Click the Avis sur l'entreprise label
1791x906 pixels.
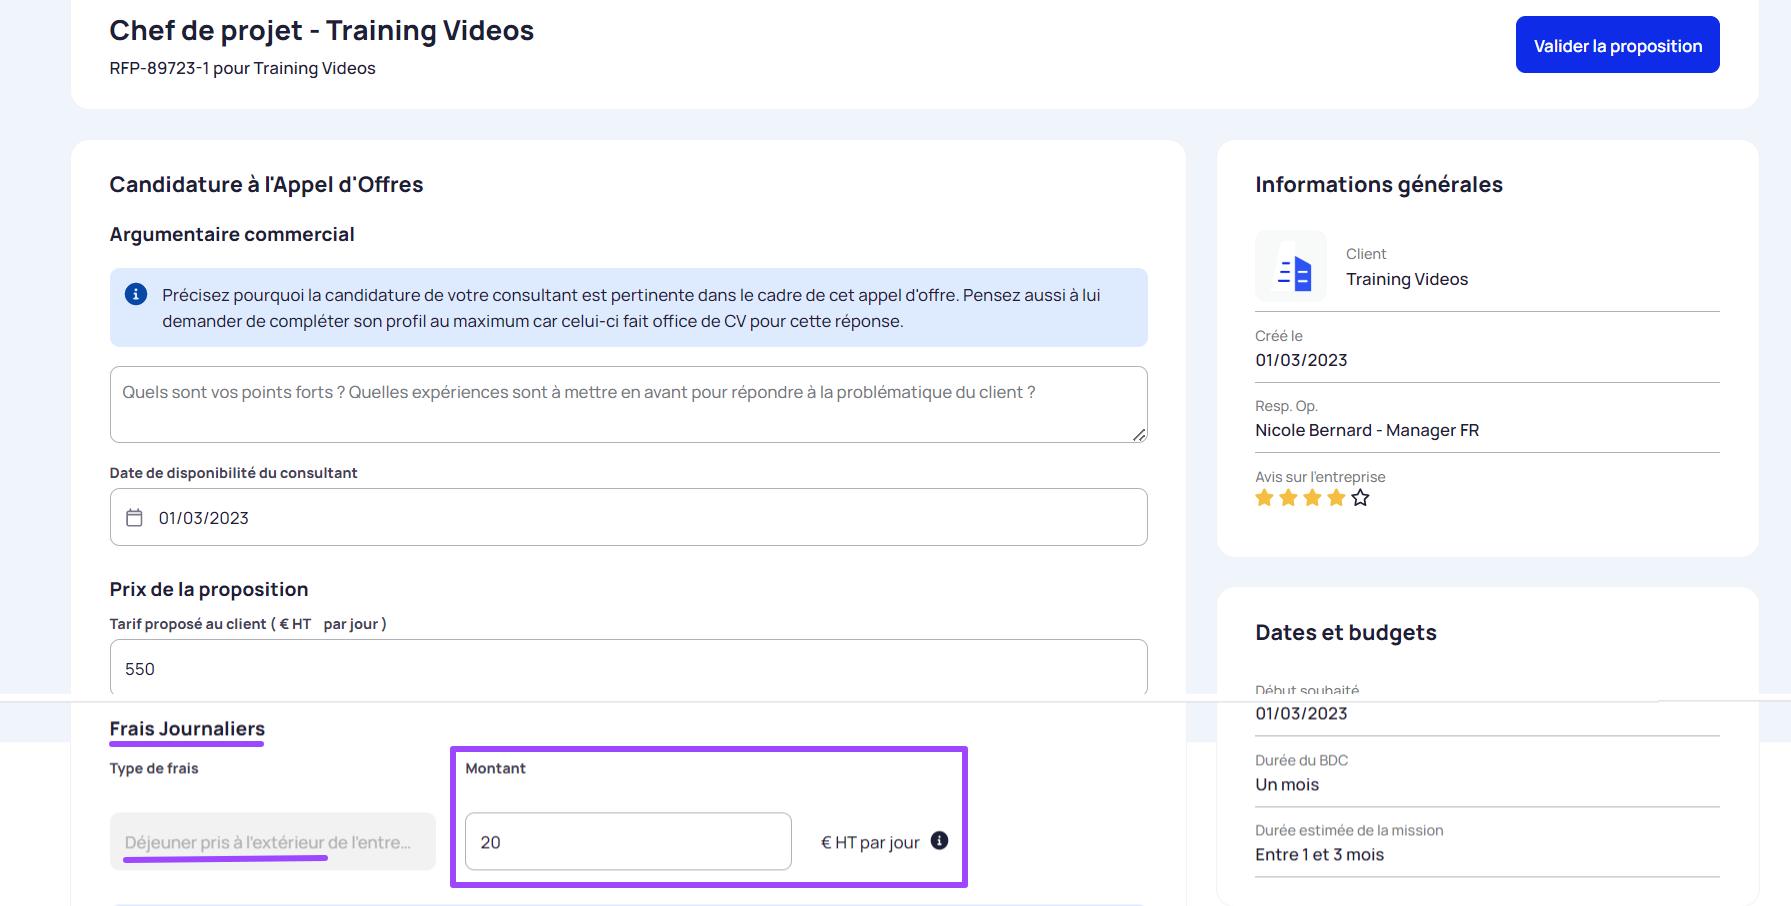(x=1320, y=477)
